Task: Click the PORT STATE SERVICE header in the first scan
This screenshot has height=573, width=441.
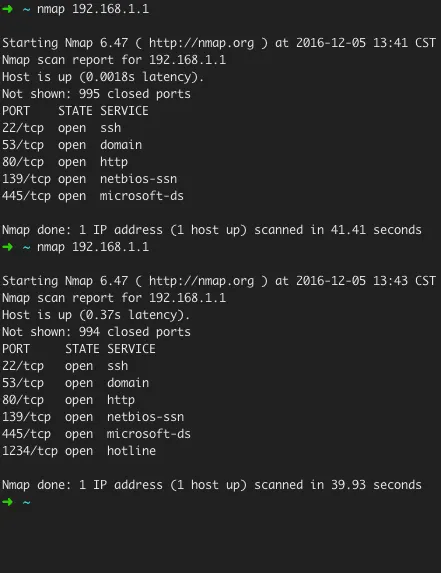Action: tap(75, 111)
